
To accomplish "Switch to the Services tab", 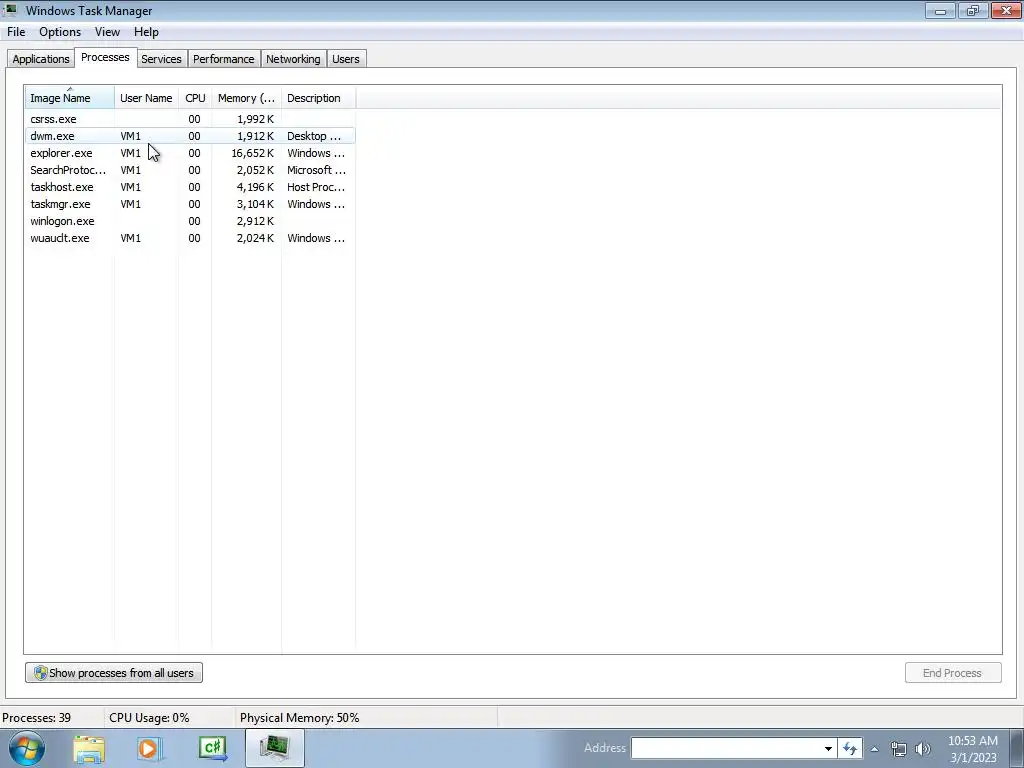I will tap(161, 59).
